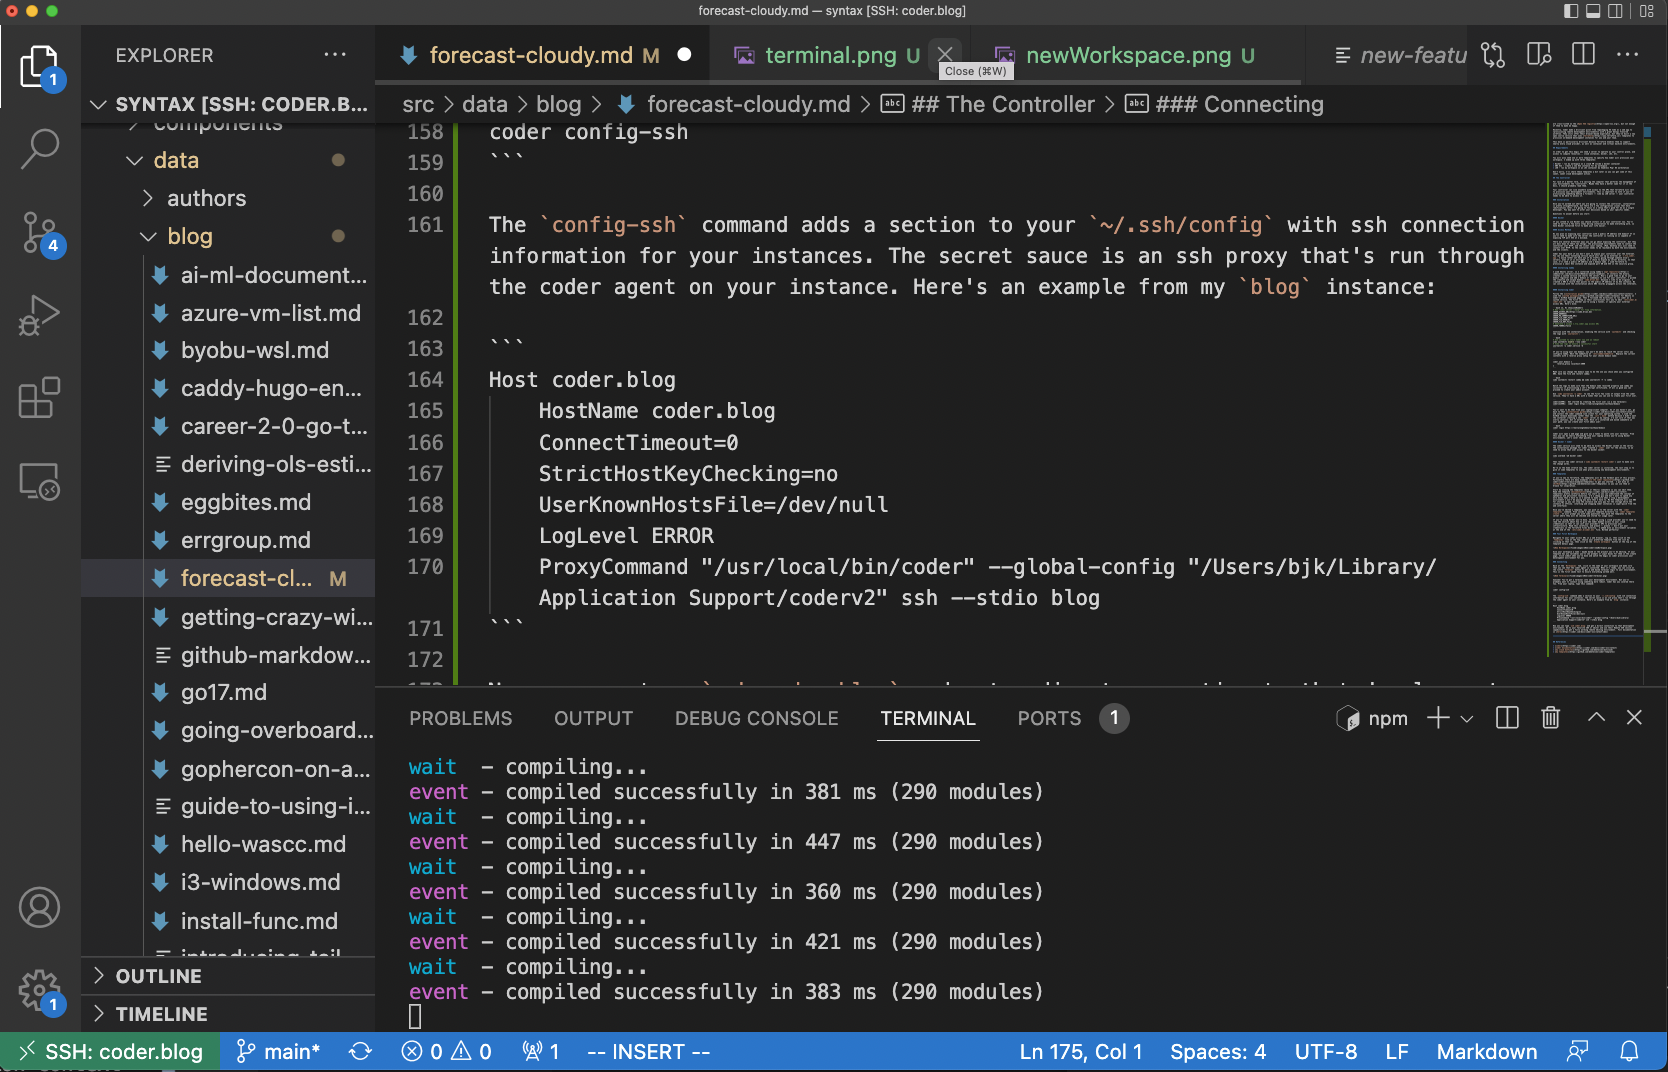Switch to the PROBLEMS panel tab

tap(460, 719)
